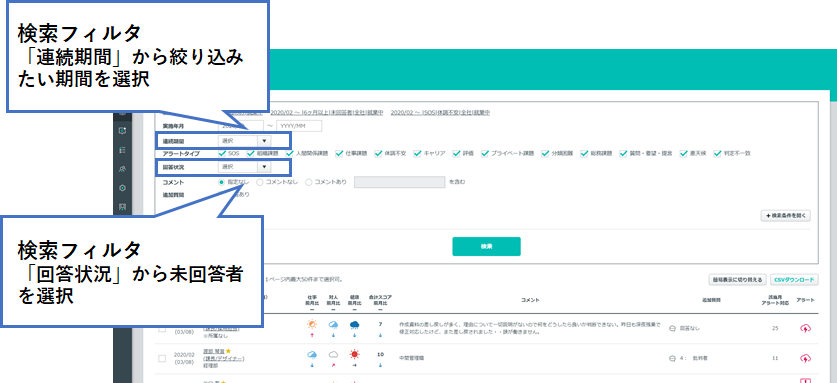Click the rainy 対人 weather icon in first row

tap(333, 324)
